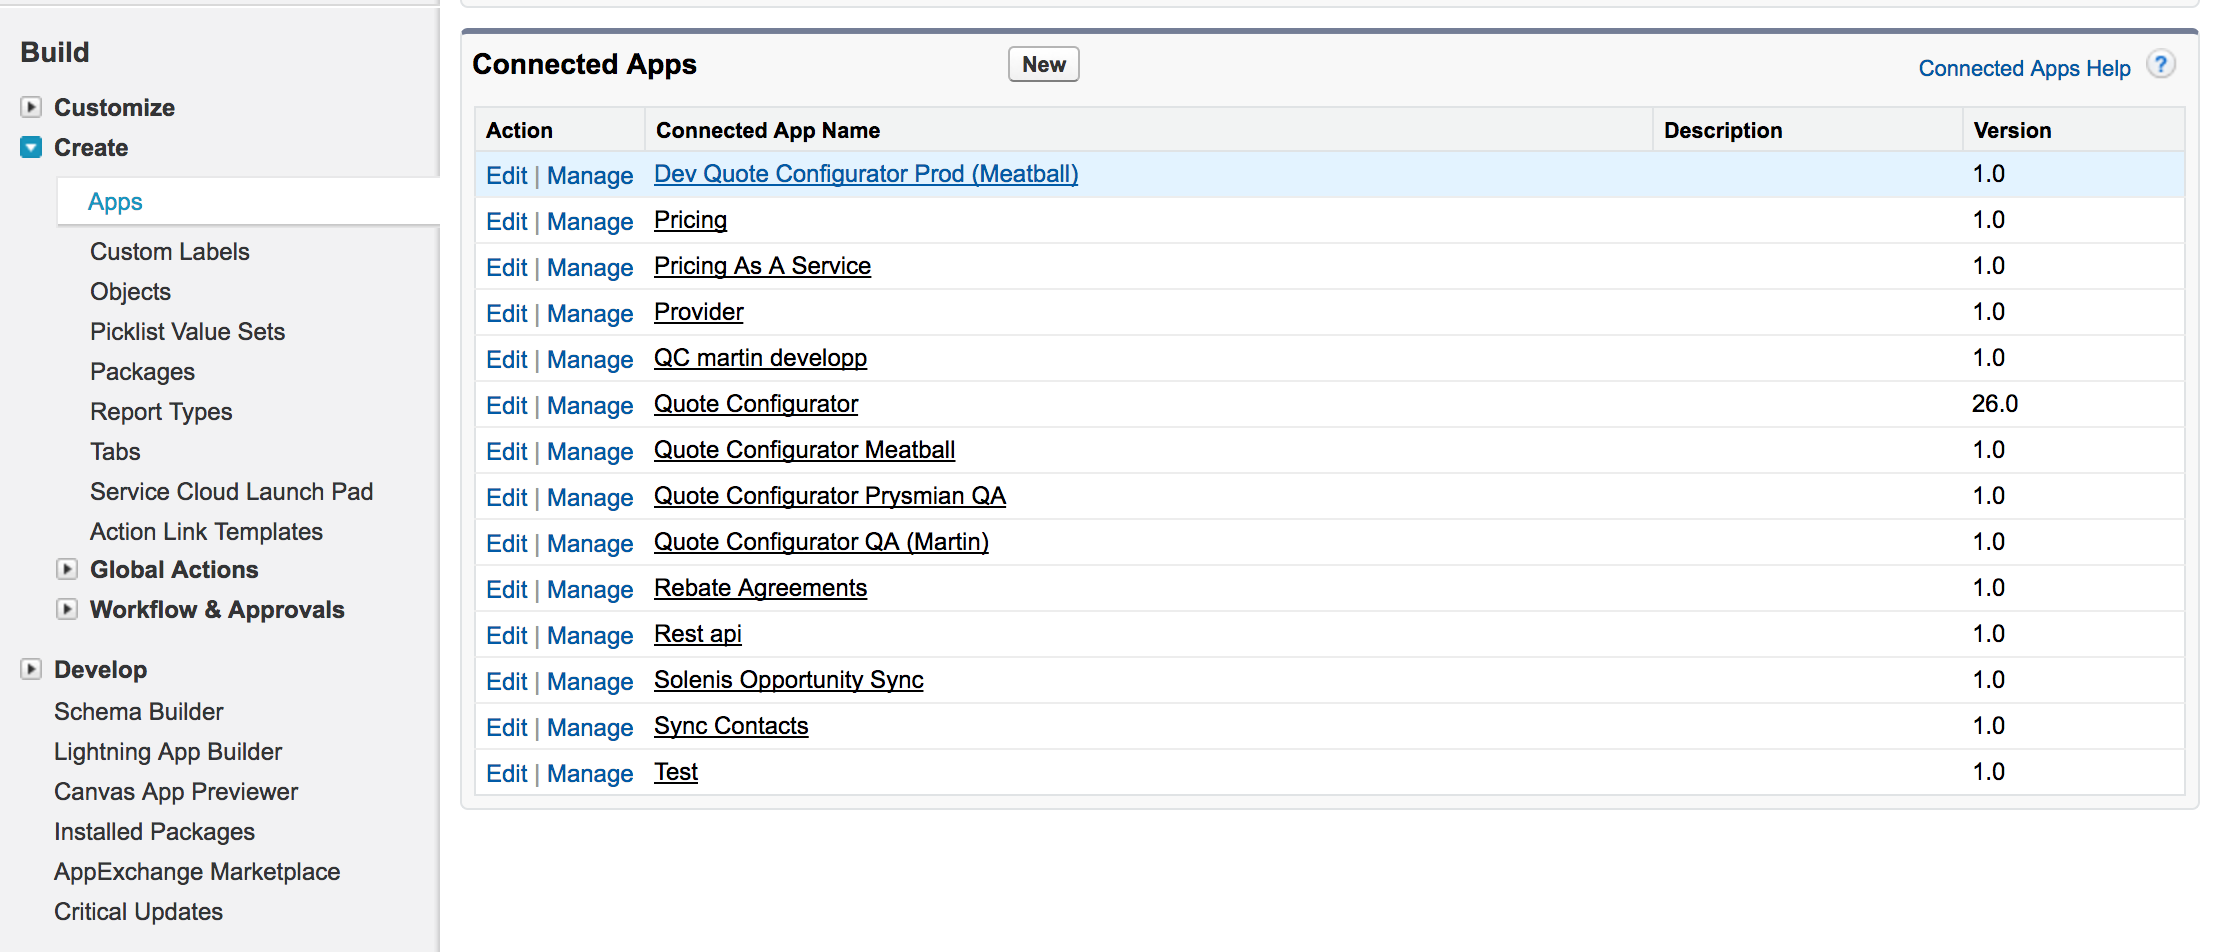The image size is (2220, 952).
Task: Select Apps in the Create menu
Action: pyautogui.click(x=115, y=202)
